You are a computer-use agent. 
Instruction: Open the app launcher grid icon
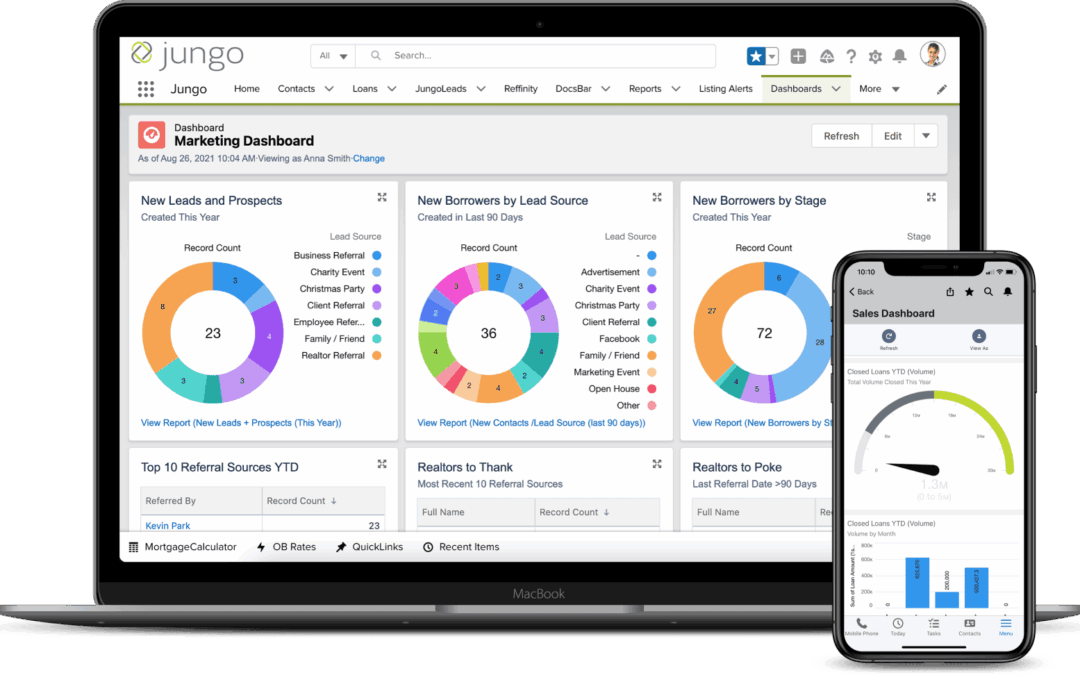click(x=145, y=89)
